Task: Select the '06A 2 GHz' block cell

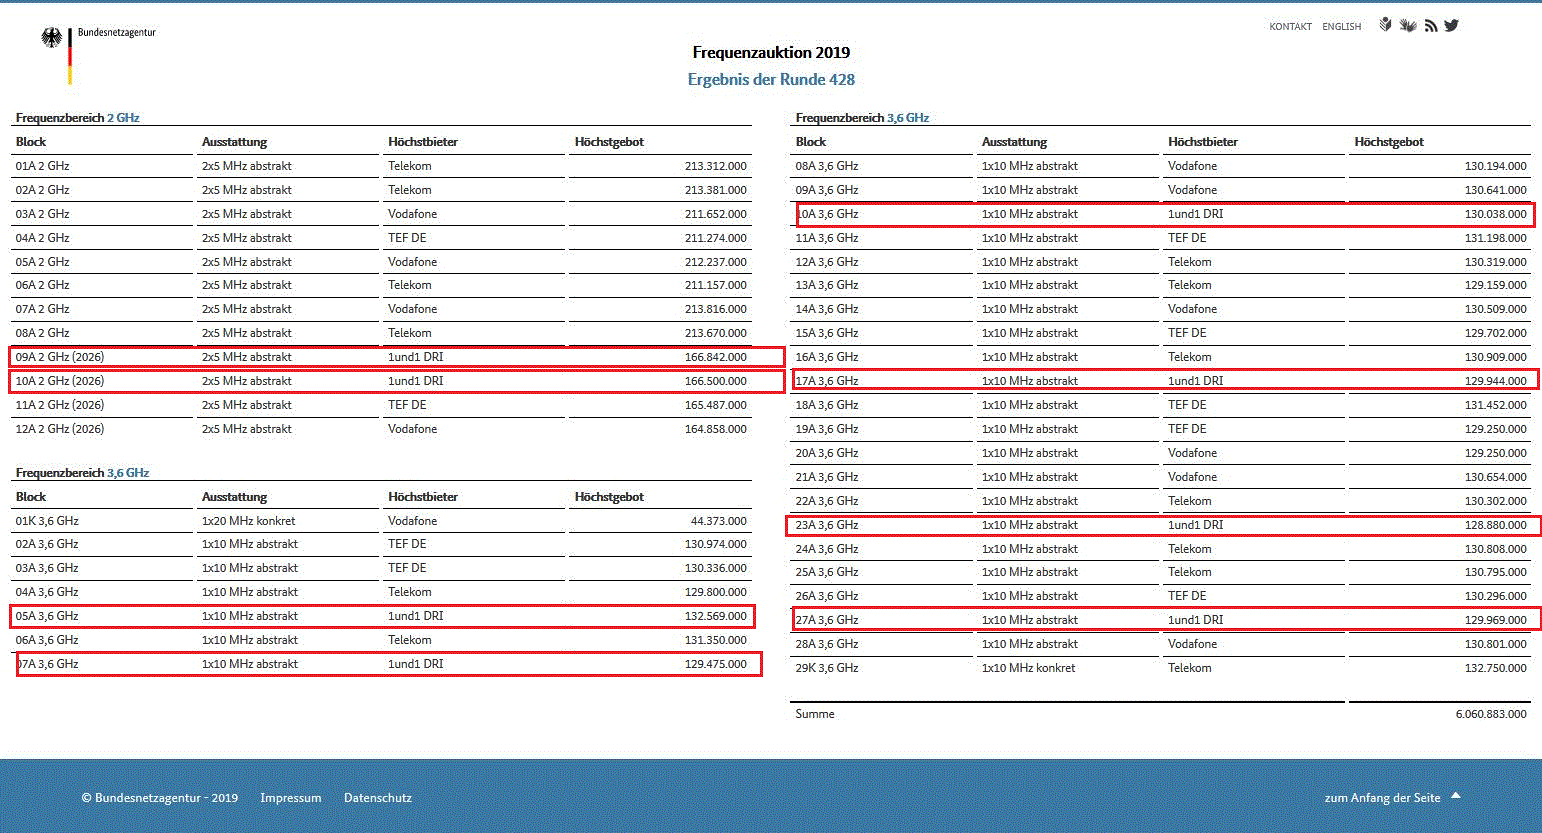Action: (x=43, y=285)
